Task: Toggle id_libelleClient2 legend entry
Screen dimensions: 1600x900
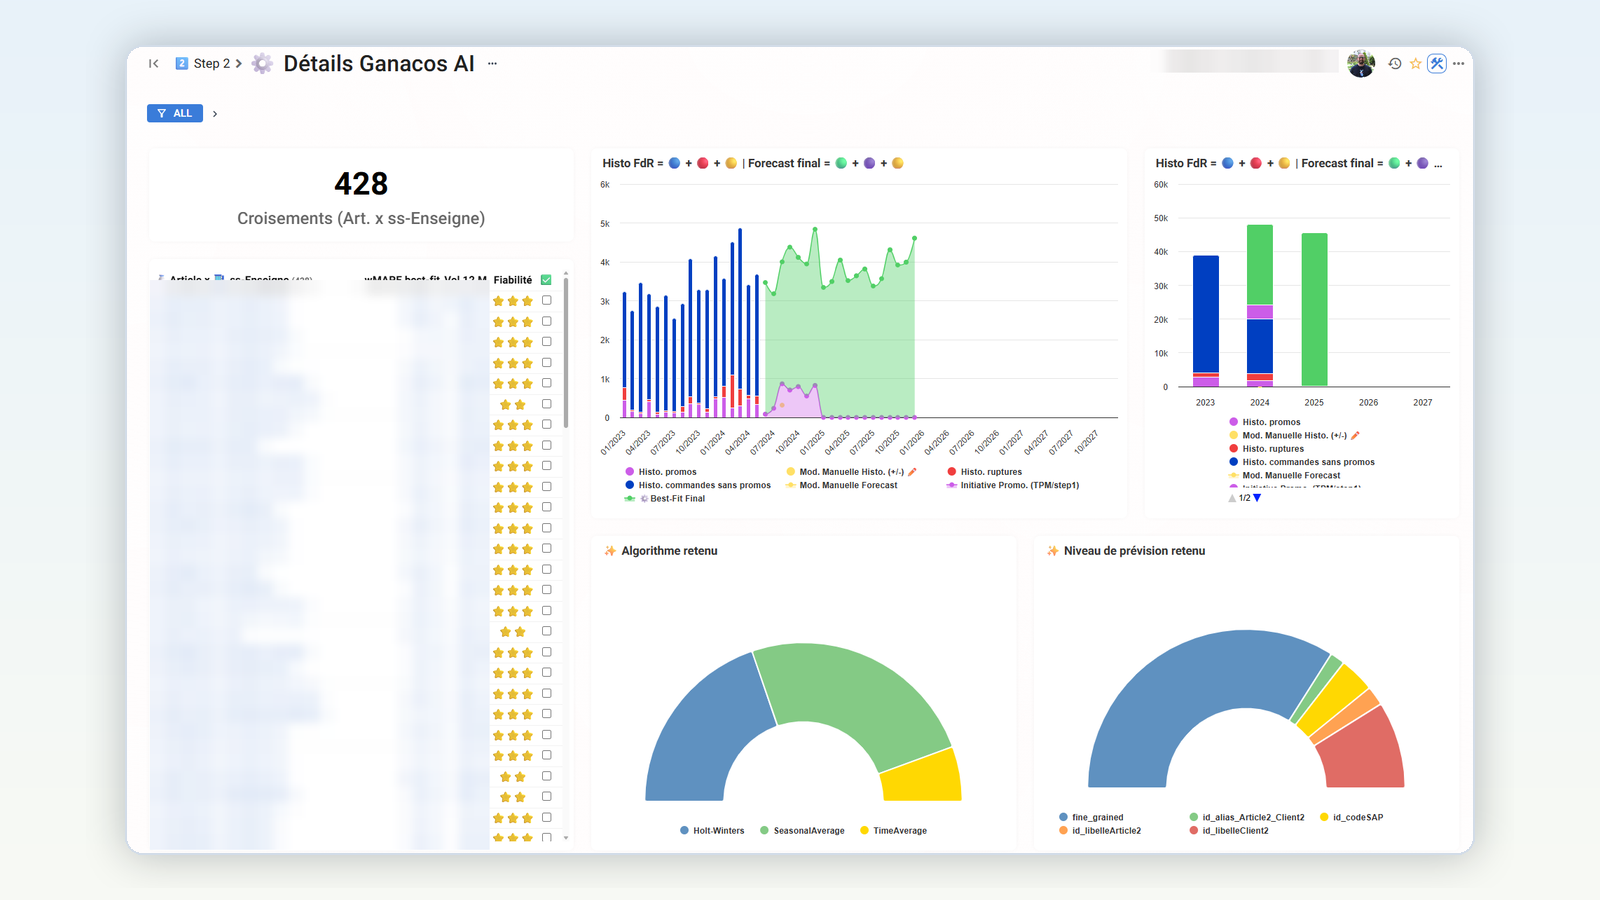Action: 1229,830
